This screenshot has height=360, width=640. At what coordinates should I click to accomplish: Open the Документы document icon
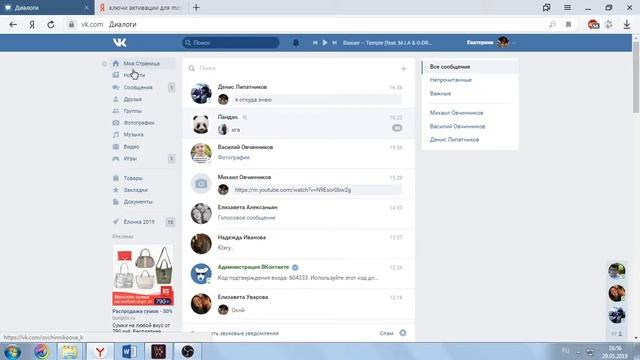pos(116,202)
